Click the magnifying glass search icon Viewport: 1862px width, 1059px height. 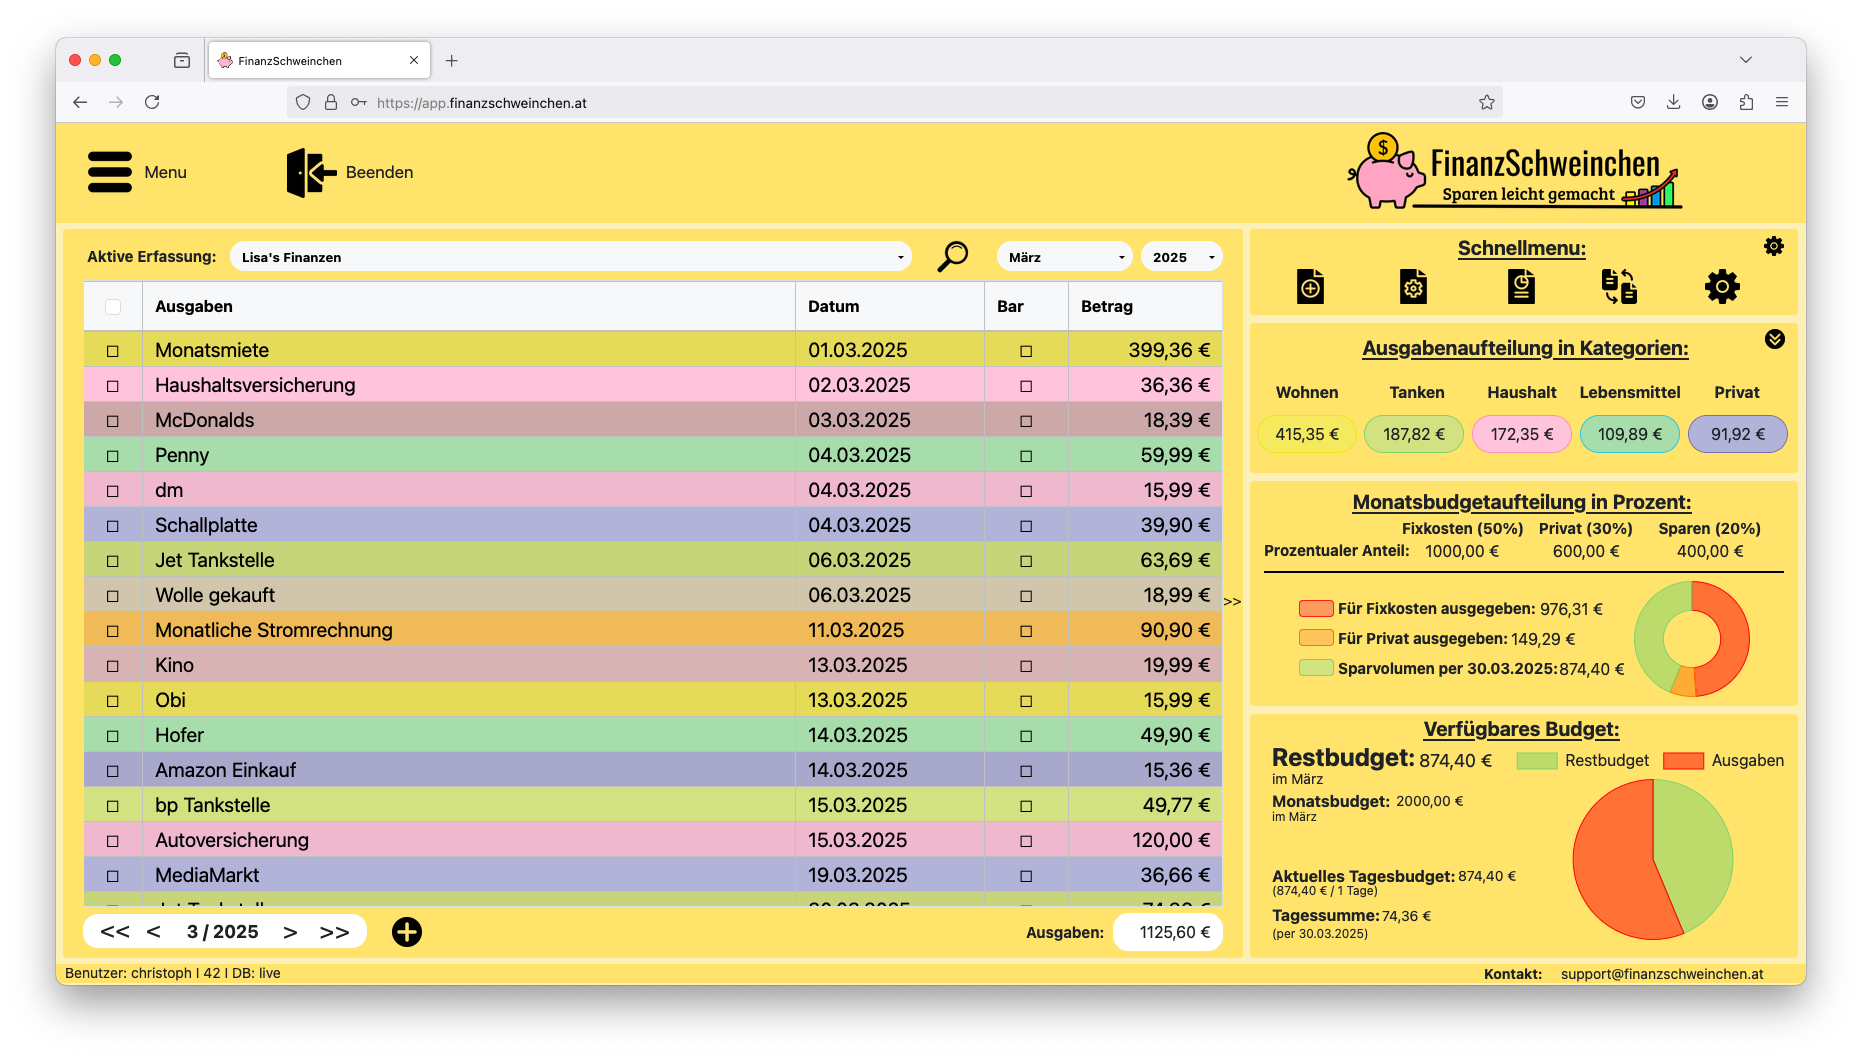point(952,257)
